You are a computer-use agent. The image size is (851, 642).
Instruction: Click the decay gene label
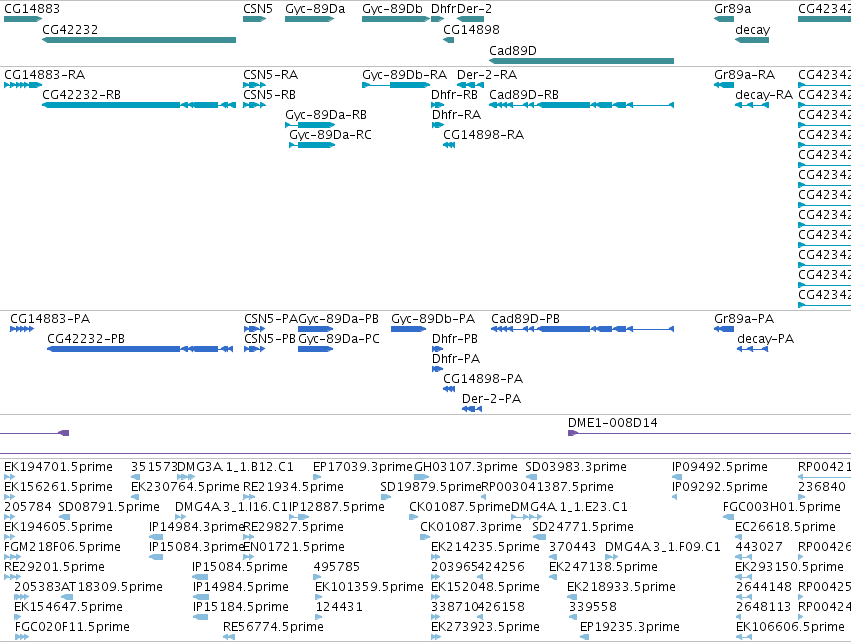click(752, 29)
